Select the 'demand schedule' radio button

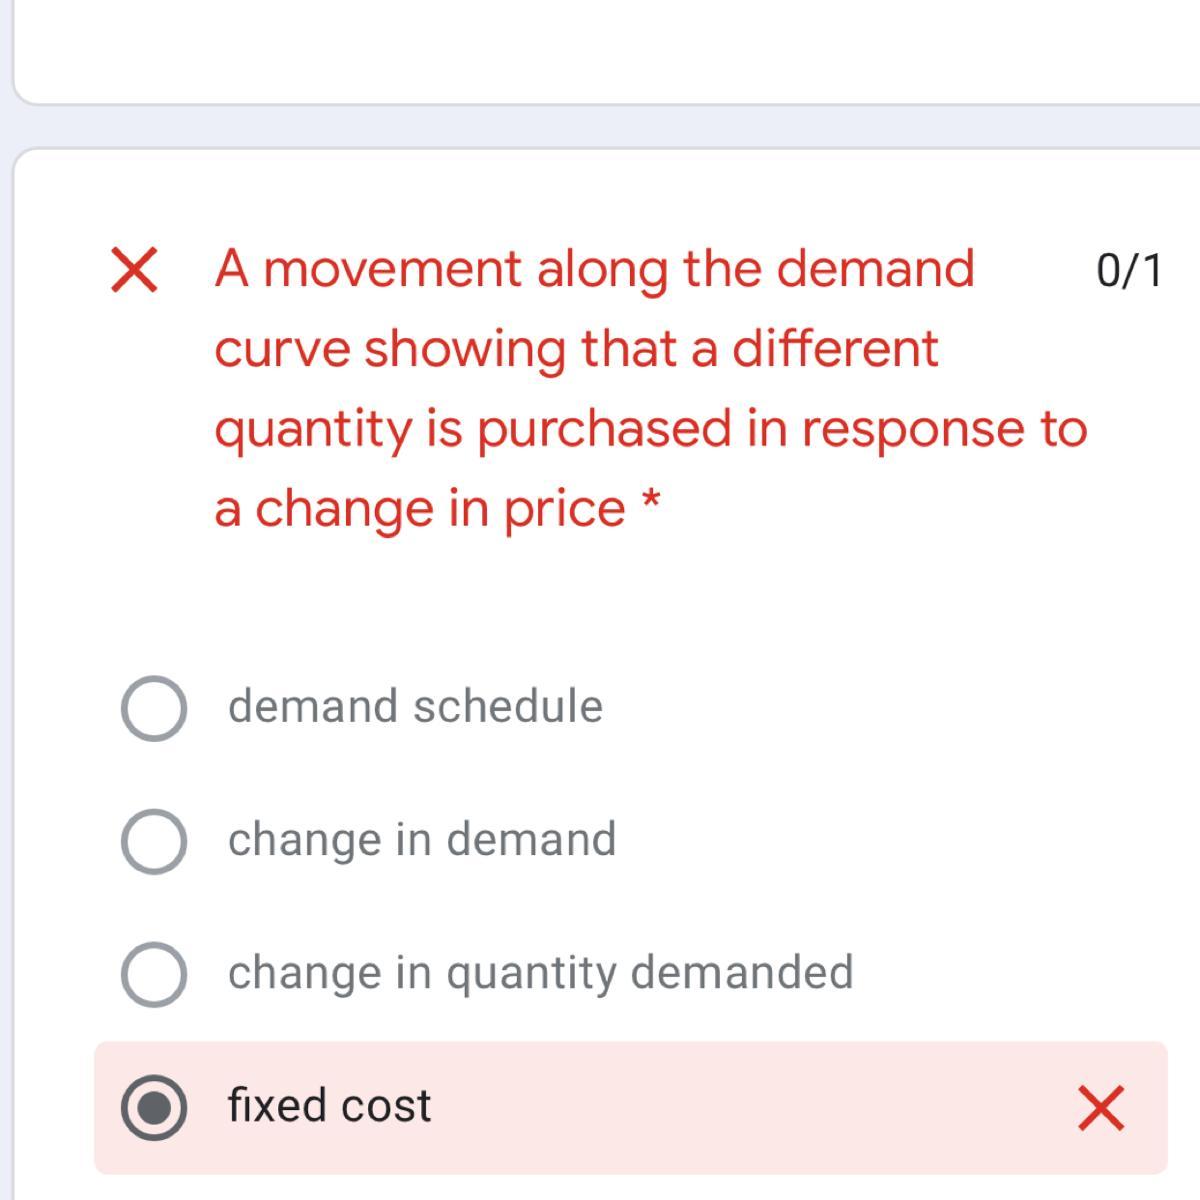(x=153, y=708)
